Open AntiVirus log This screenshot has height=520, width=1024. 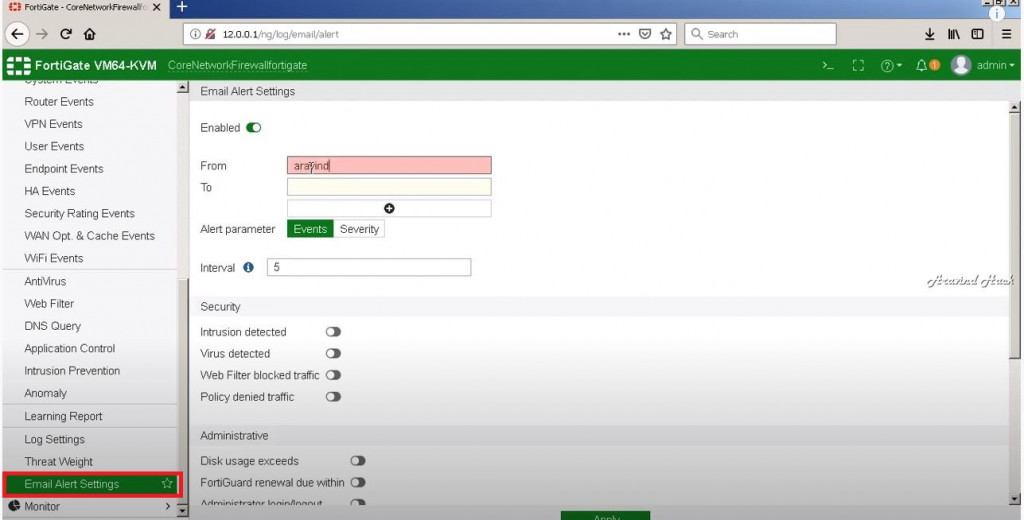[x=45, y=281]
